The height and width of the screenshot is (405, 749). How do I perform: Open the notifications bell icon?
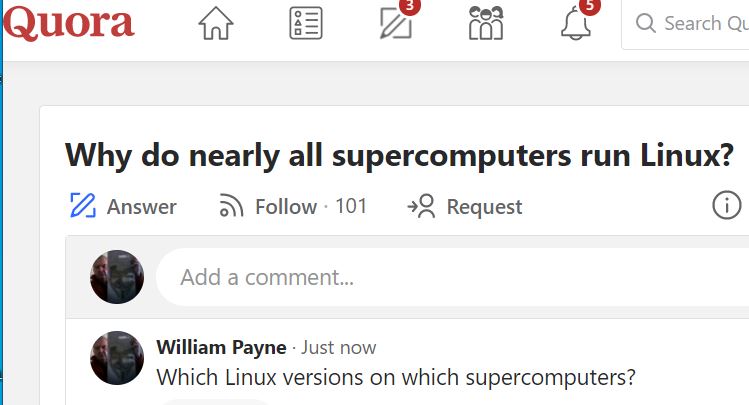pos(576,24)
